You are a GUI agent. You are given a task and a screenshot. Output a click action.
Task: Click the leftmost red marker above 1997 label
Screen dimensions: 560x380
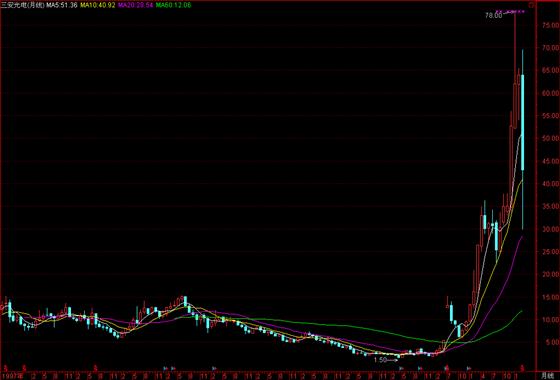tap(5, 368)
